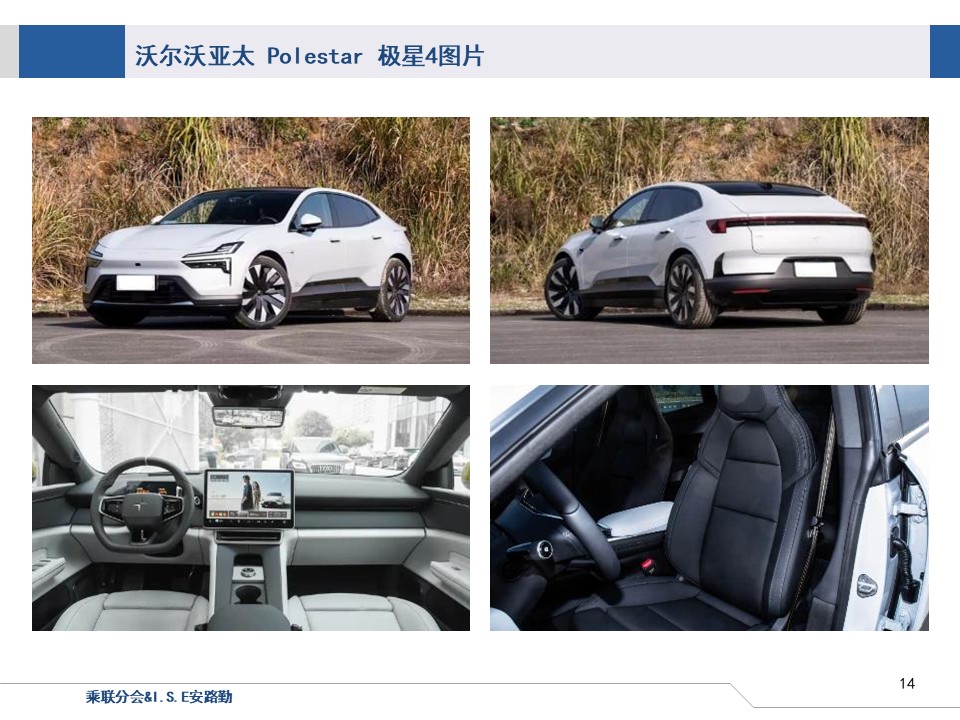The width and height of the screenshot is (960, 720).
Task: Click the front wheel of the white car
Action: [263, 293]
